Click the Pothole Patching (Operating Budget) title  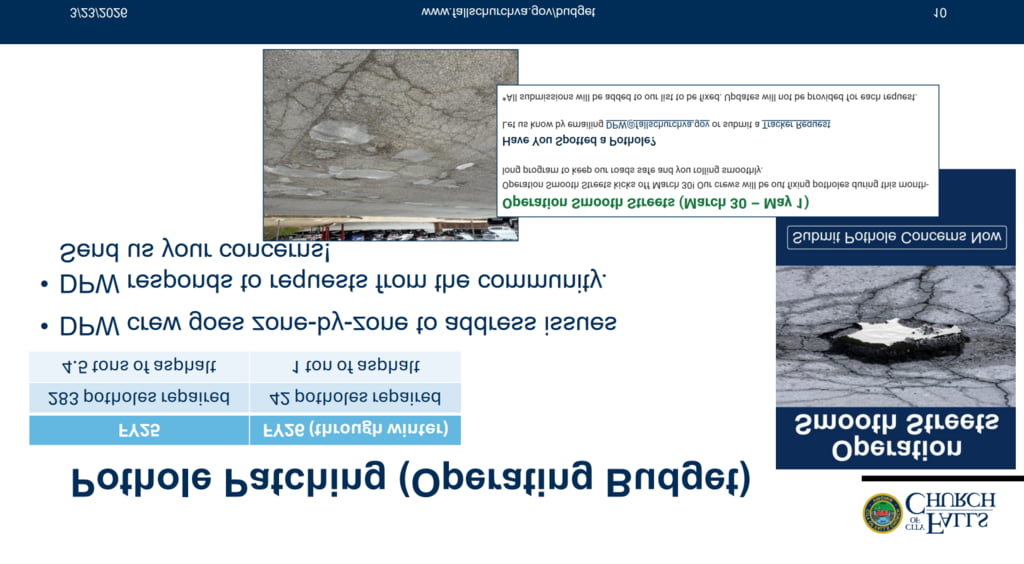click(x=410, y=482)
